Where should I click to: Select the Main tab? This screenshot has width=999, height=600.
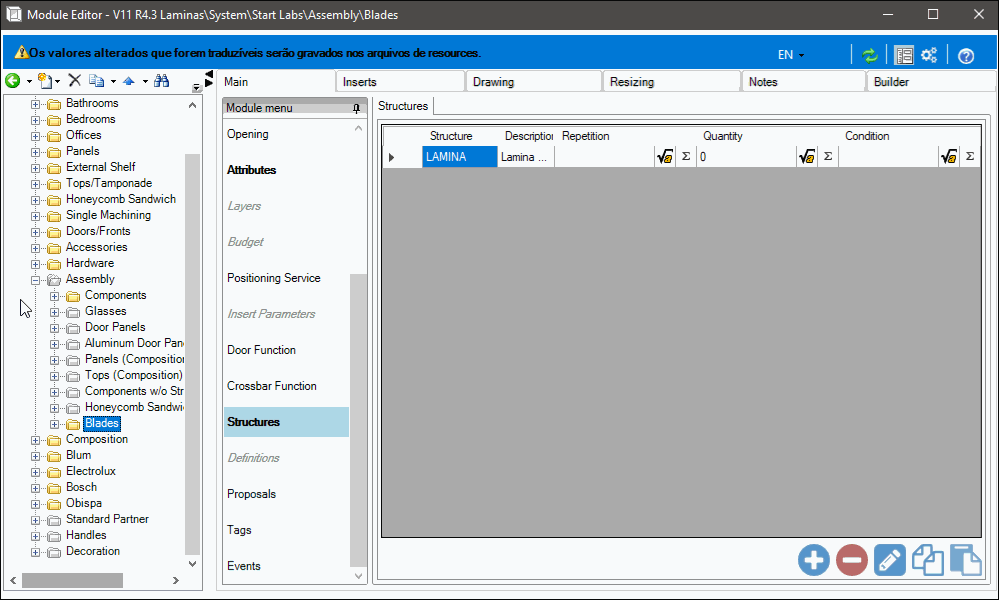276,82
